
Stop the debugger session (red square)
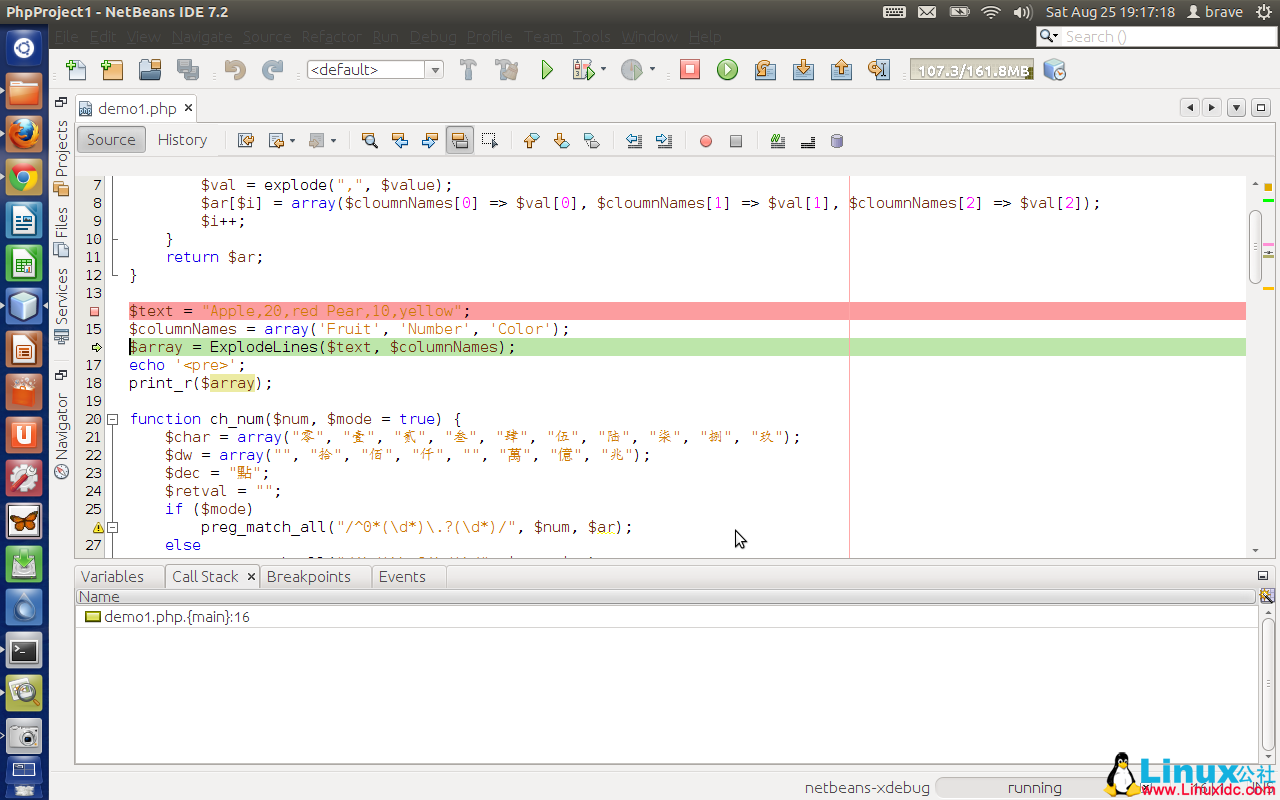[x=690, y=70]
